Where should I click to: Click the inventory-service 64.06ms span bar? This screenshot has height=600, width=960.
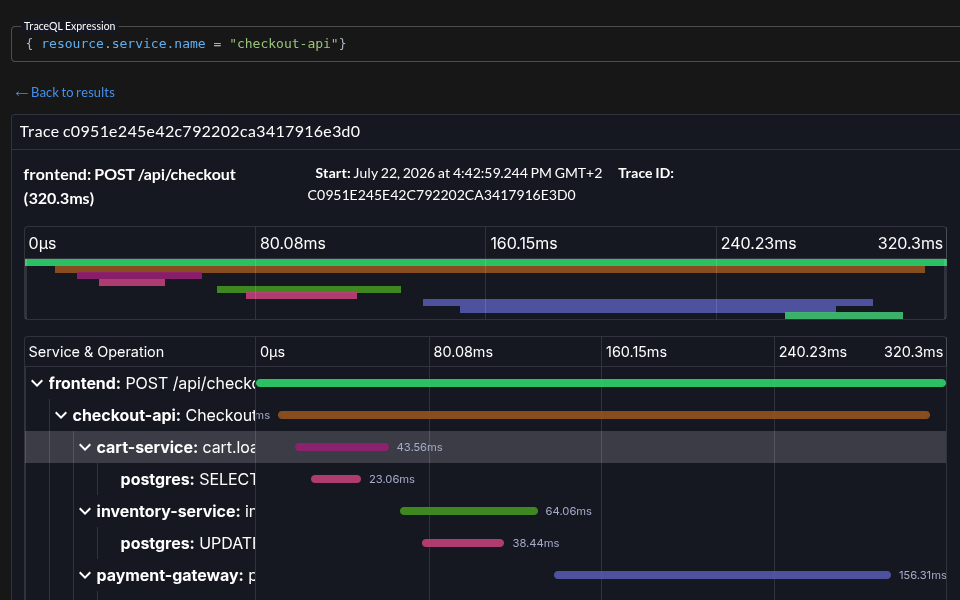coord(469,511)
